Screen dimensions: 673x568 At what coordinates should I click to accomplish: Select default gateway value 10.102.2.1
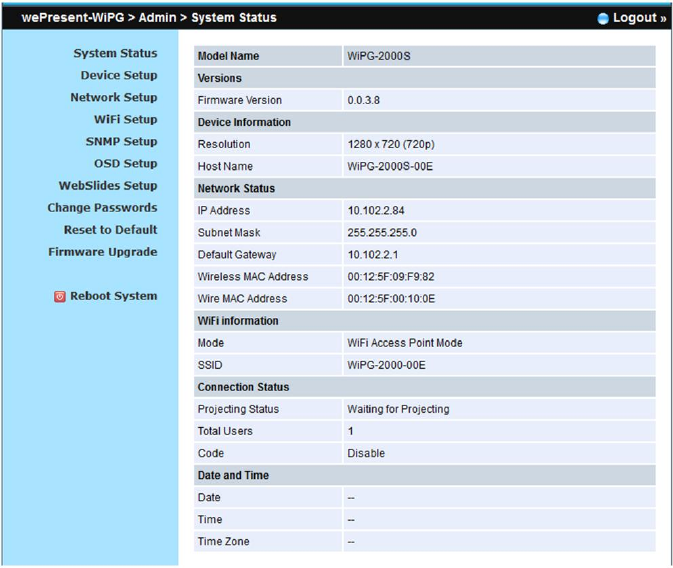coord(373,255)
